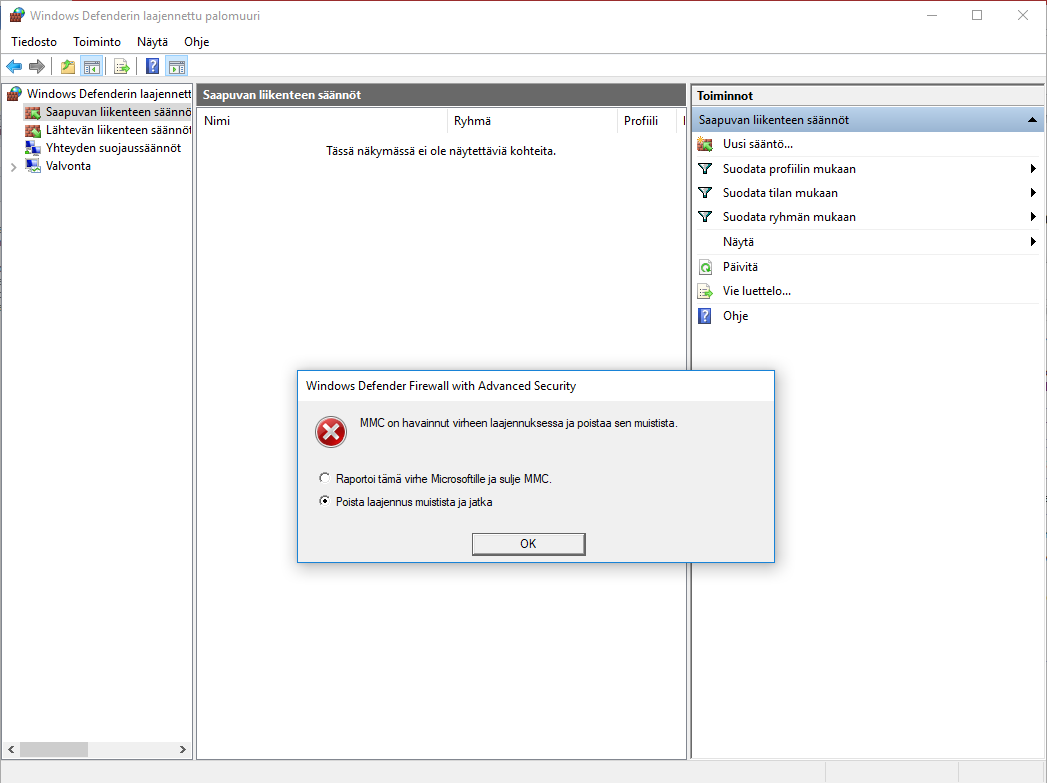Open the Näytä submenu arrow in Toiminnot

(x=1034, y=242)
